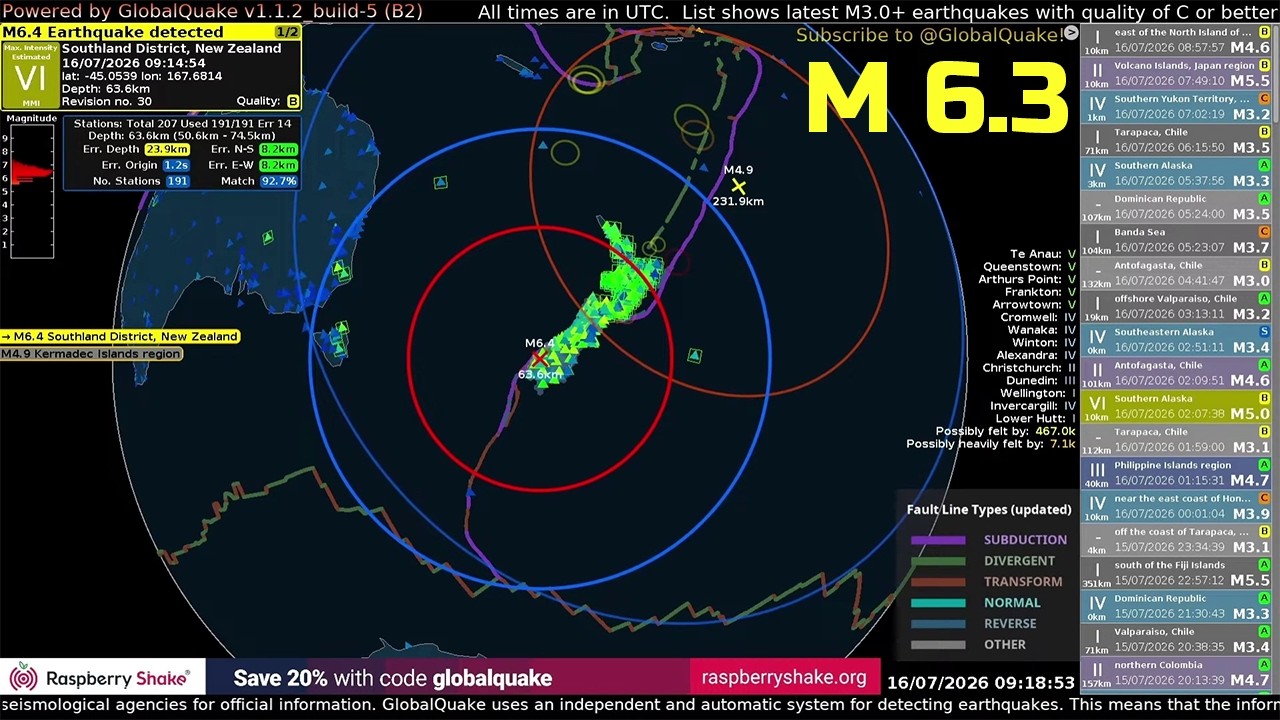Viewport: 1280px width, 720px height.
Task: Select M4.9 Kermadec Islands region entry
Action: coord(91,354)
